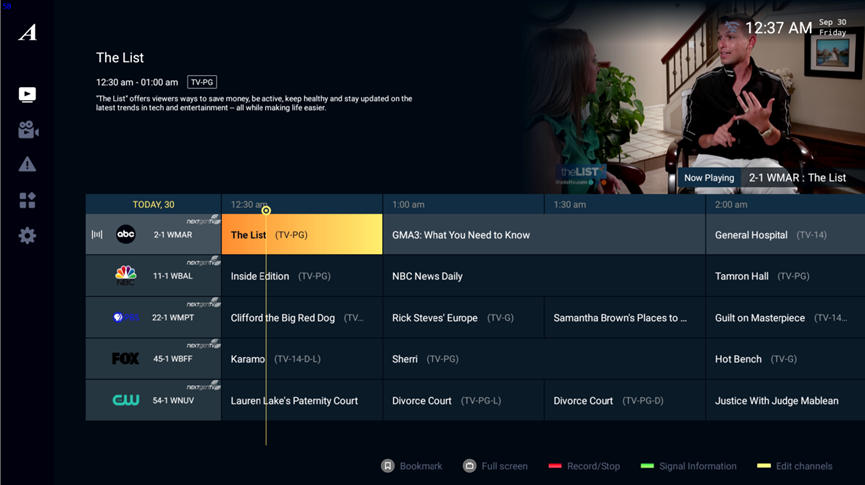This screenshot has width=865, height=485.
Task: Open the alerts triangle icon in sidebar
Action: click(27, 164)
